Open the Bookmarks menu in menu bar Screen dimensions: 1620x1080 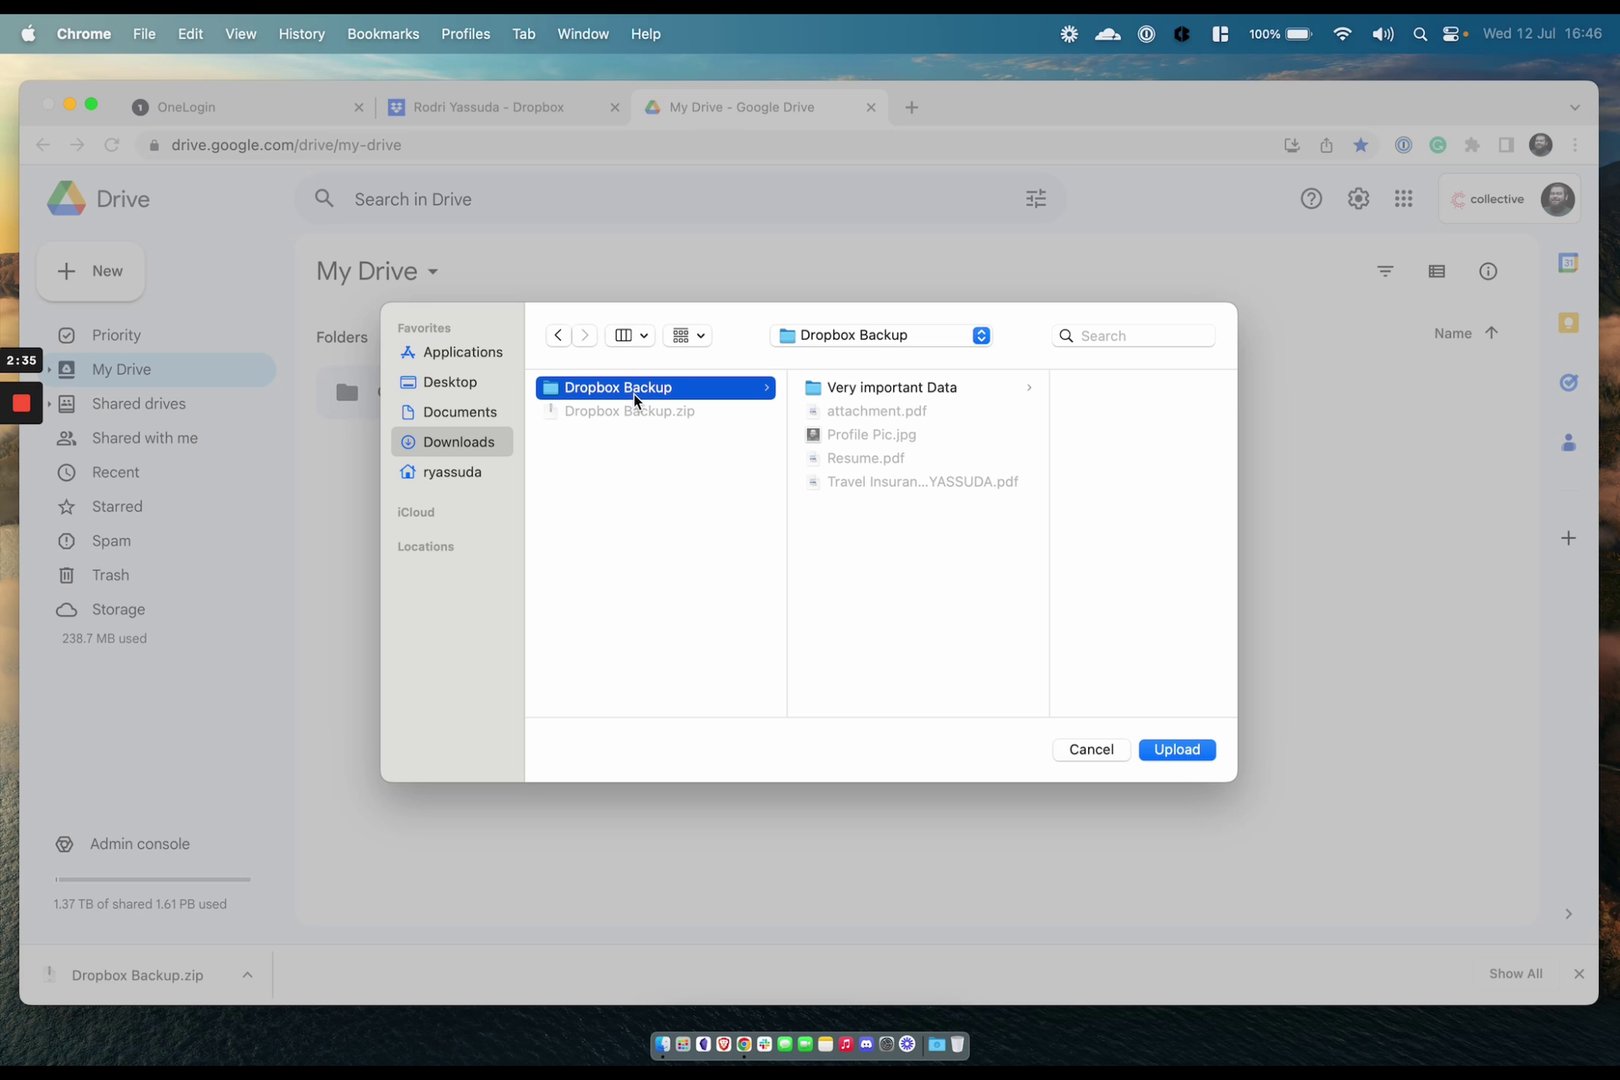[383, 34]
